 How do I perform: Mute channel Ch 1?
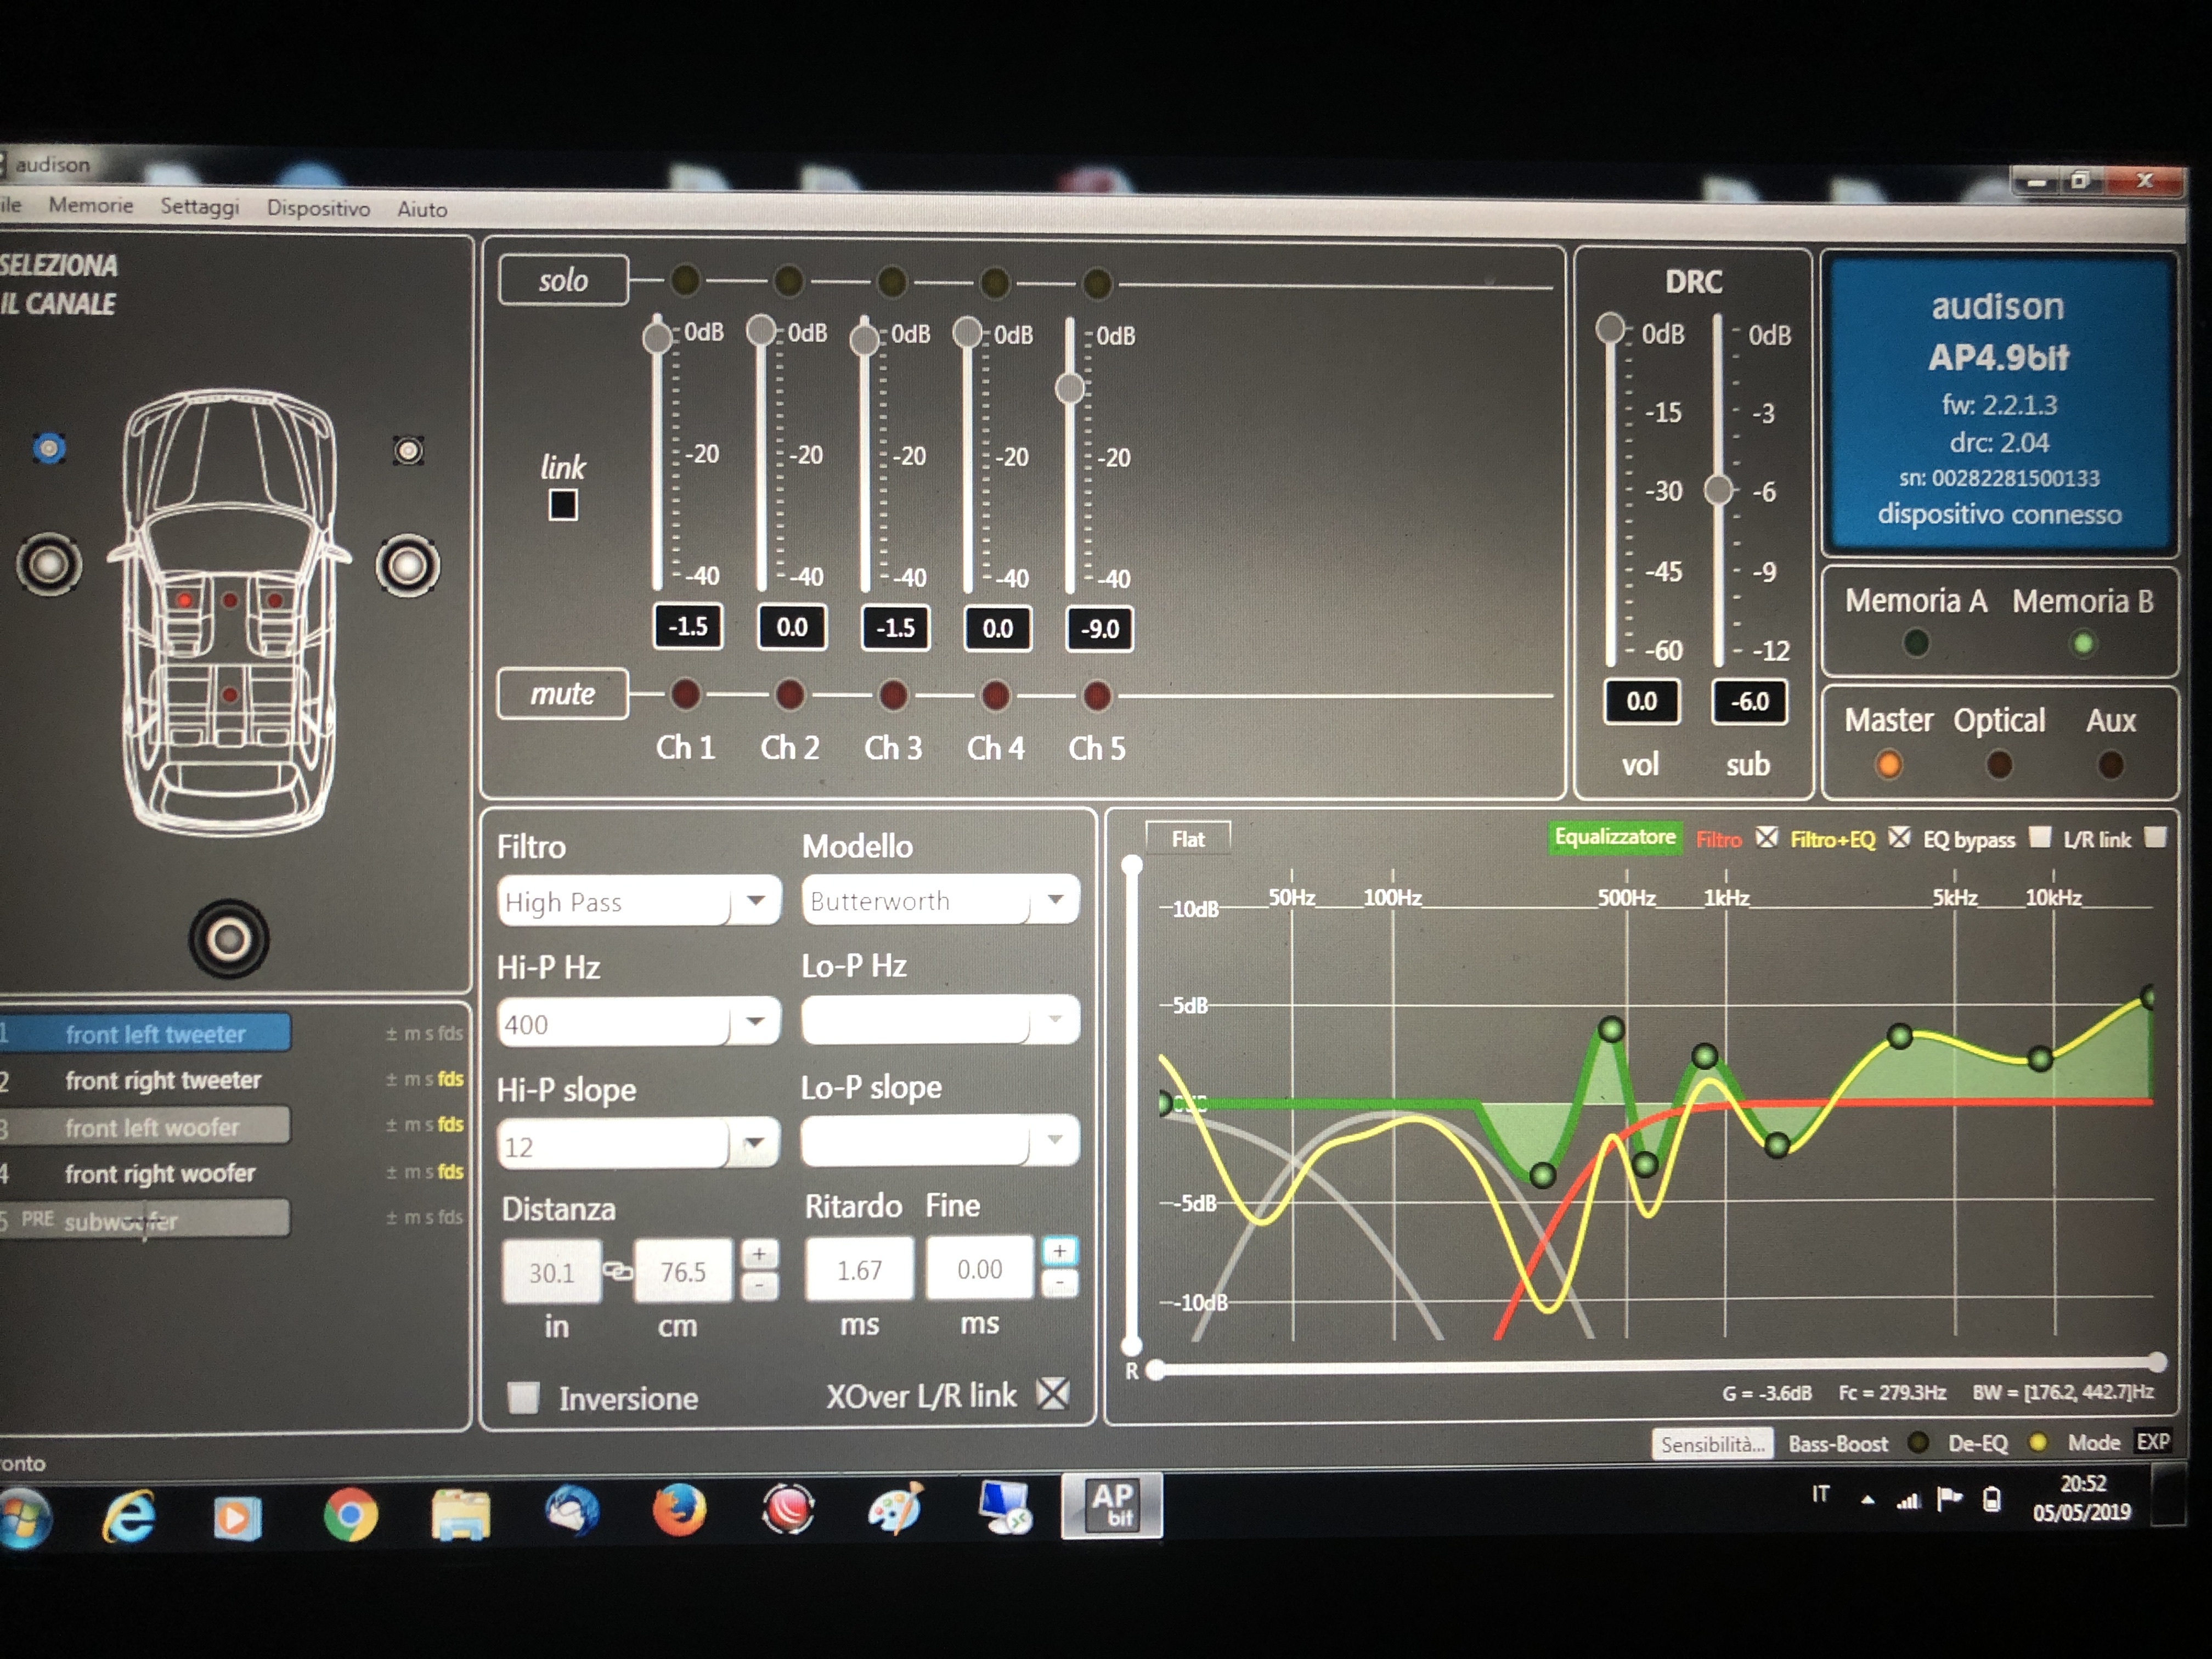(685, 694)
